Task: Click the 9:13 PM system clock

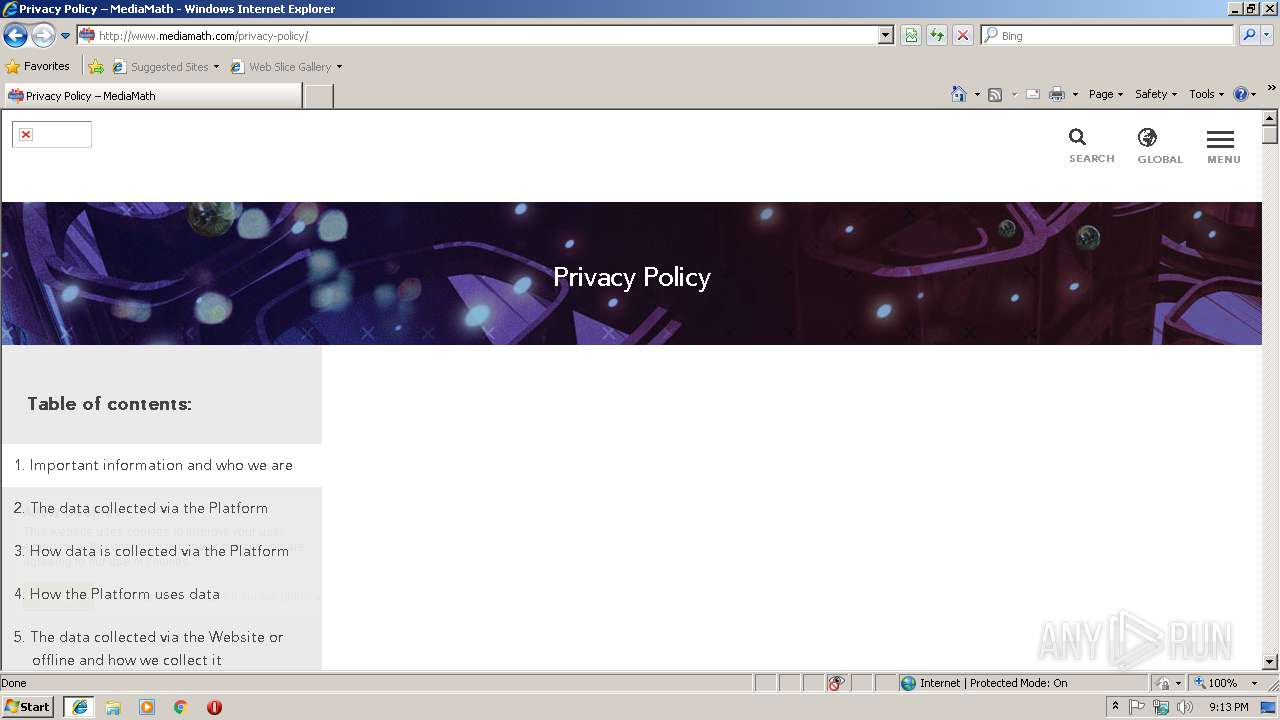Action: (1228, 707)
